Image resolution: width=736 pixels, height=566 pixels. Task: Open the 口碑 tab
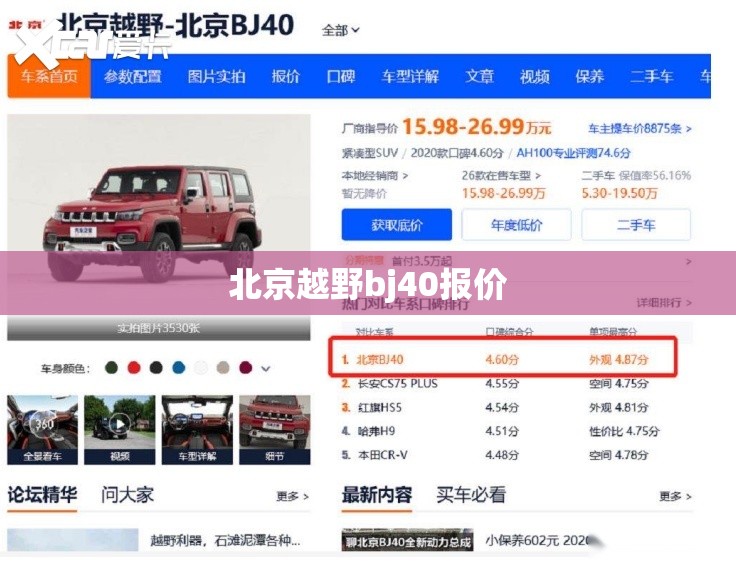(341, 76)
